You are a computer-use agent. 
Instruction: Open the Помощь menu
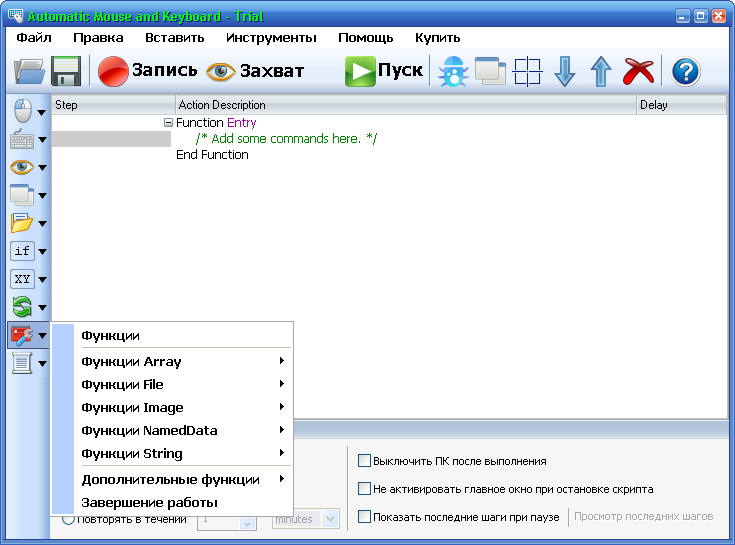[x=366, y=37]
